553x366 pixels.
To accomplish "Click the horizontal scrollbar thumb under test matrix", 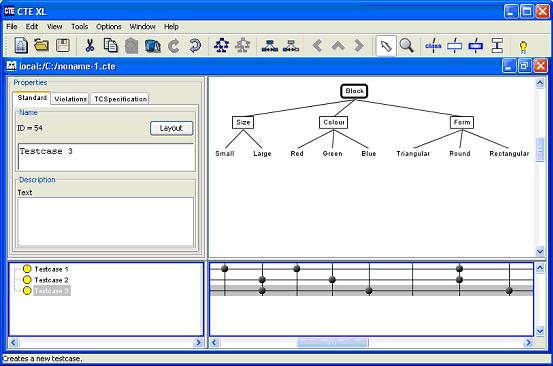I will click(333, 342).
